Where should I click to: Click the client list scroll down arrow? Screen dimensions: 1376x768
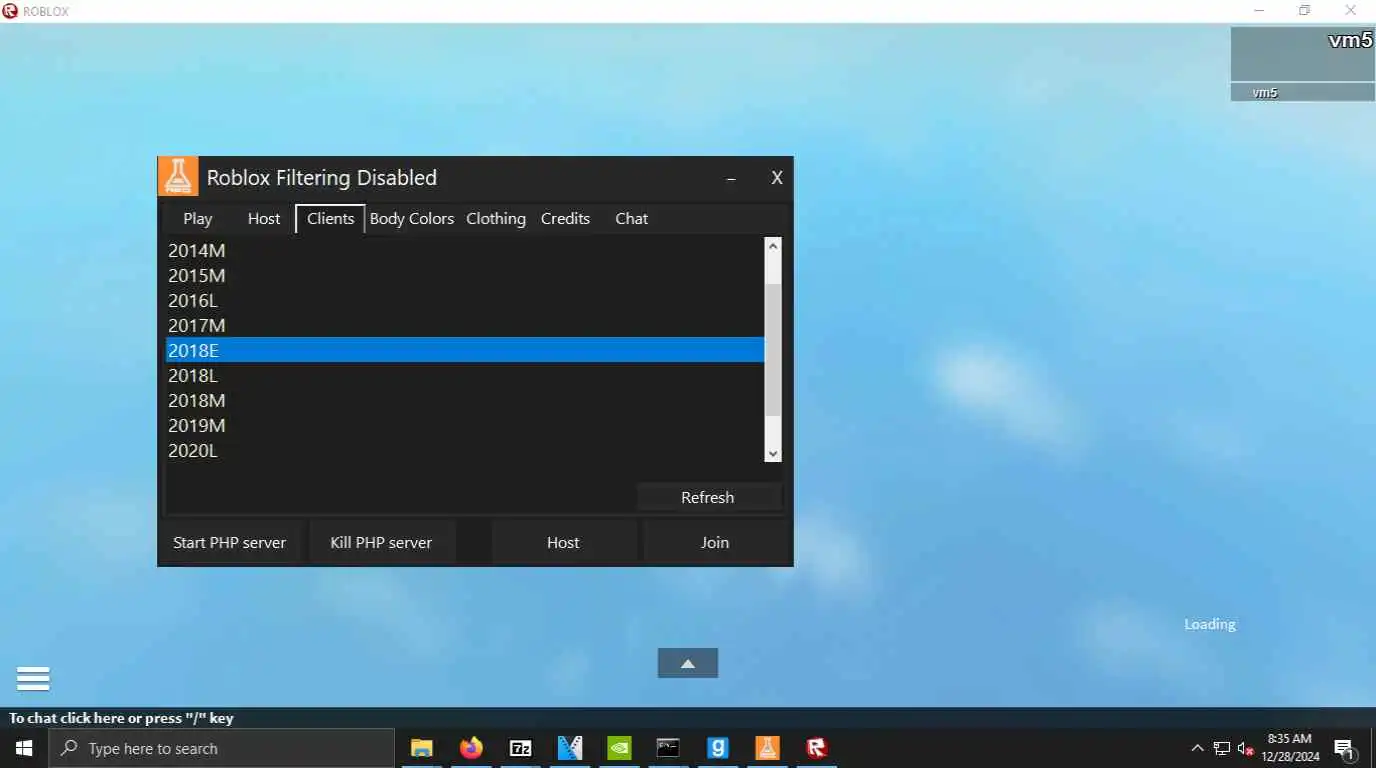click(x=773, y=453)
